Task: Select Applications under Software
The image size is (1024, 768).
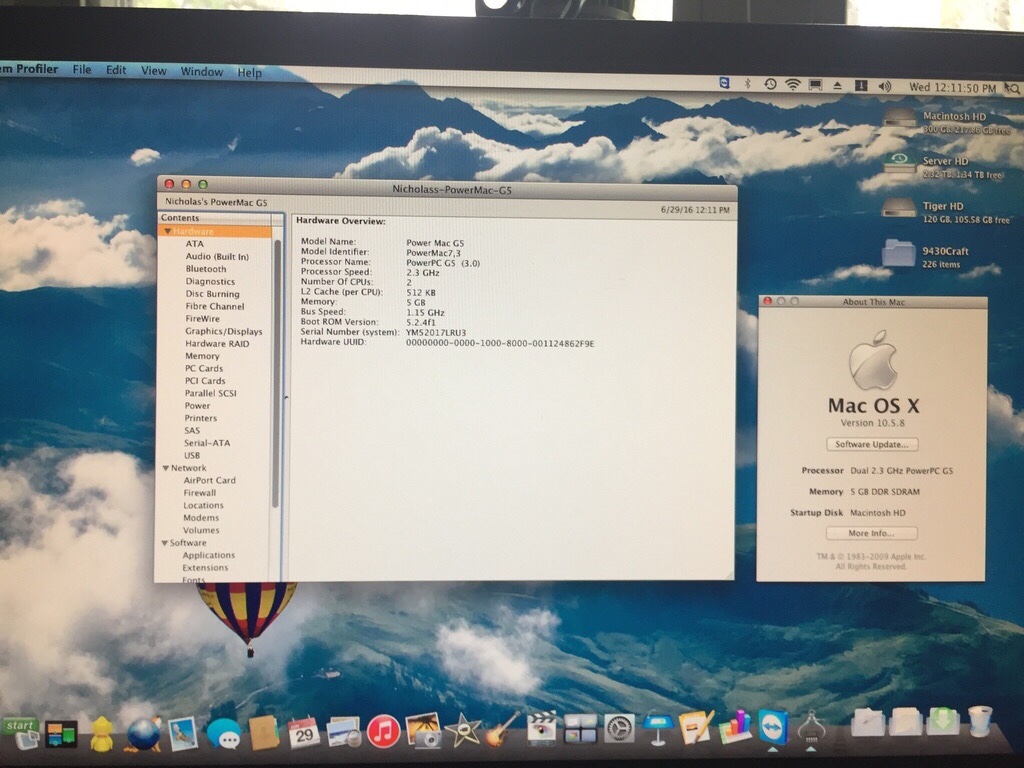Action: (x=208, y=555)
